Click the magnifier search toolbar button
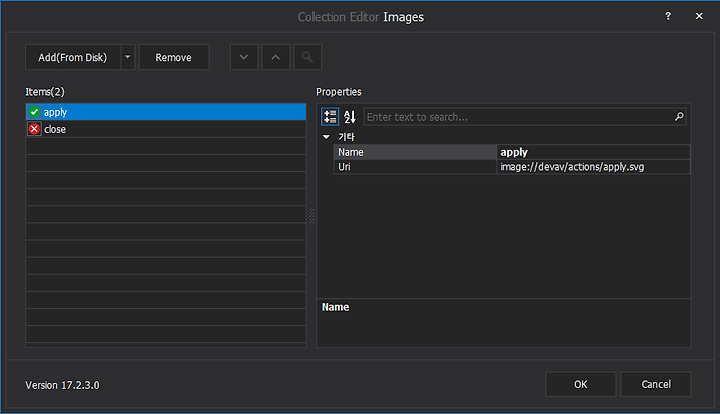720x414 pixels. tap(307, 57)
